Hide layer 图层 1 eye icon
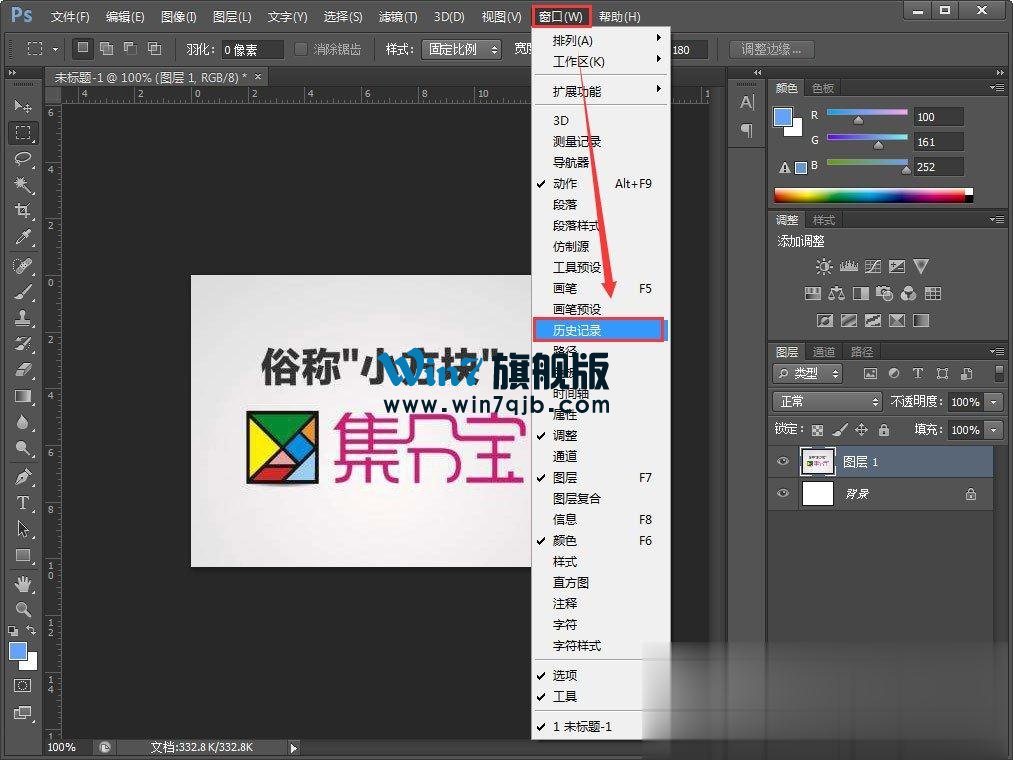The image size is (1013, 760). 783,461
